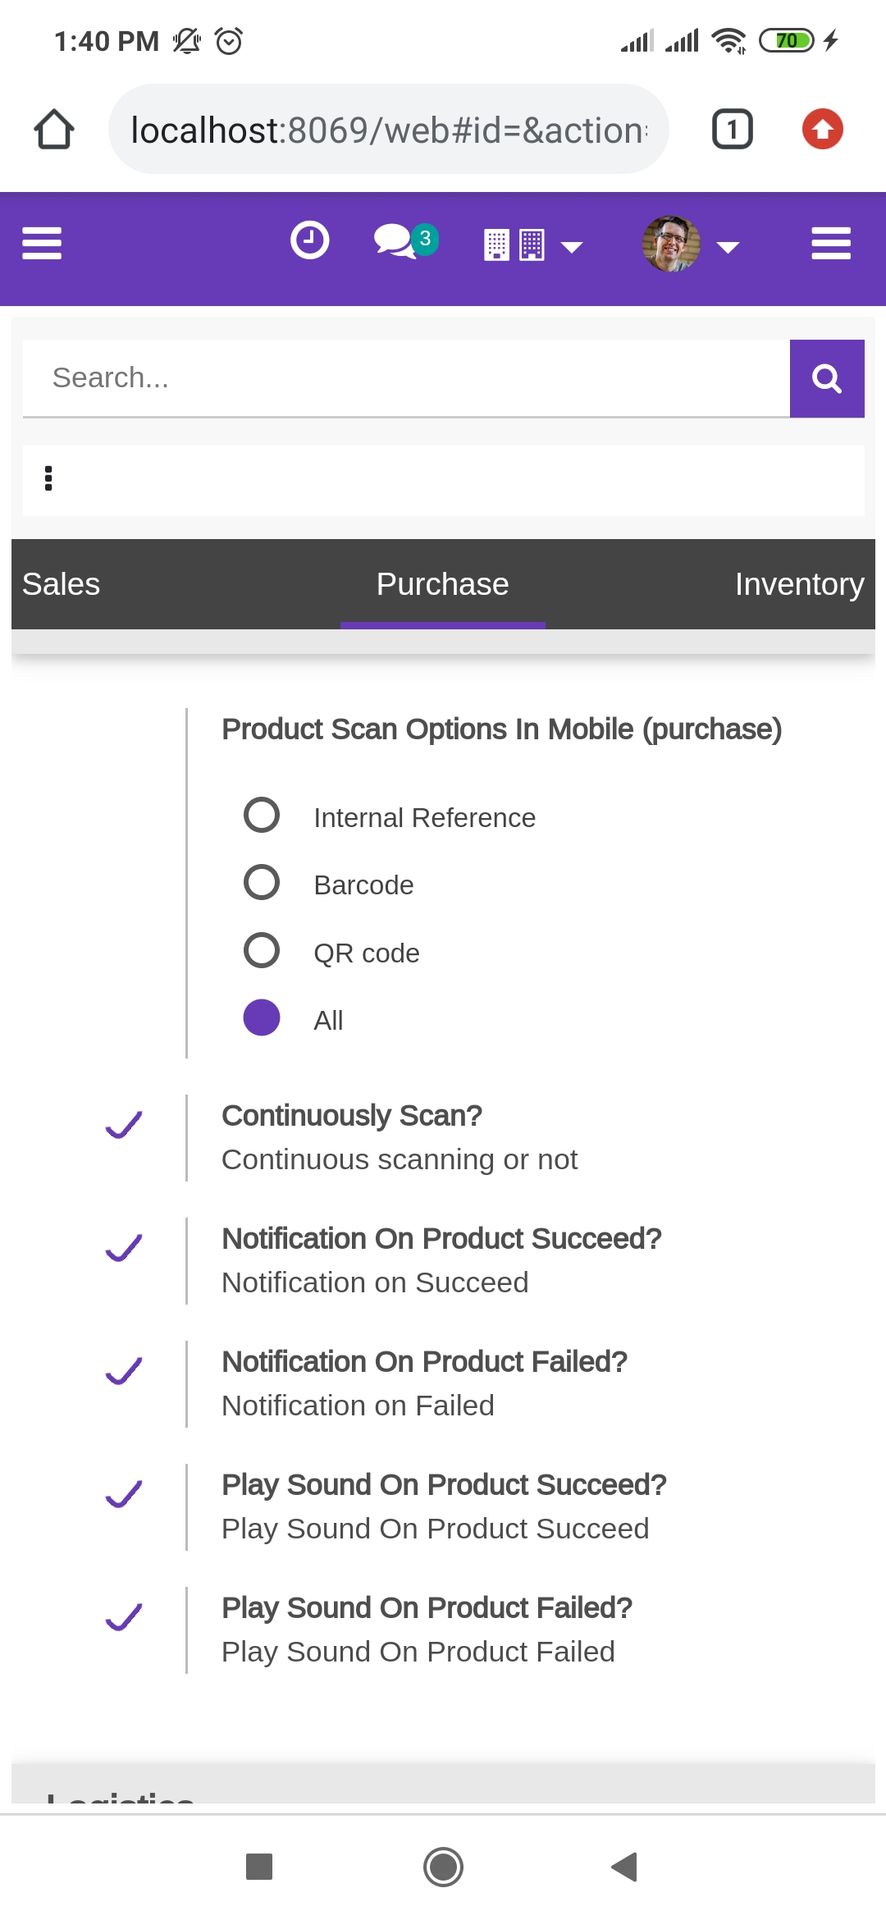Switch to the Sales tab
This screenshot has width=886, height=1920.
pyautogui.click(x=61, y=584)
